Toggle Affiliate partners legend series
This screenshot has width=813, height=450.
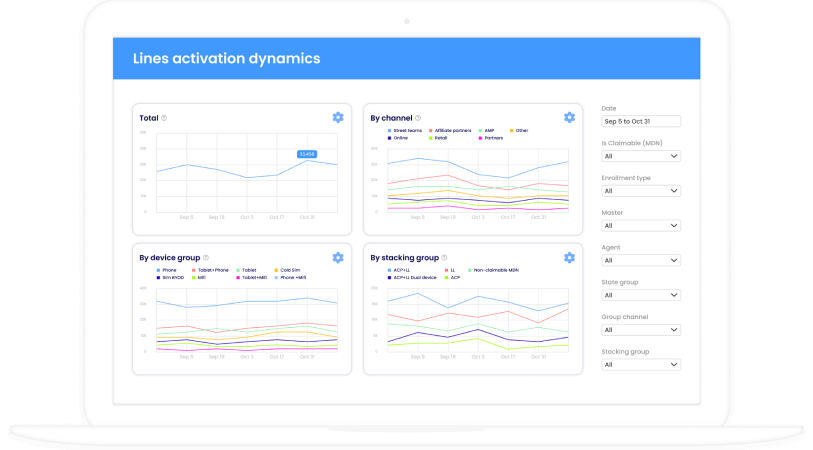[x=450, y=130]
